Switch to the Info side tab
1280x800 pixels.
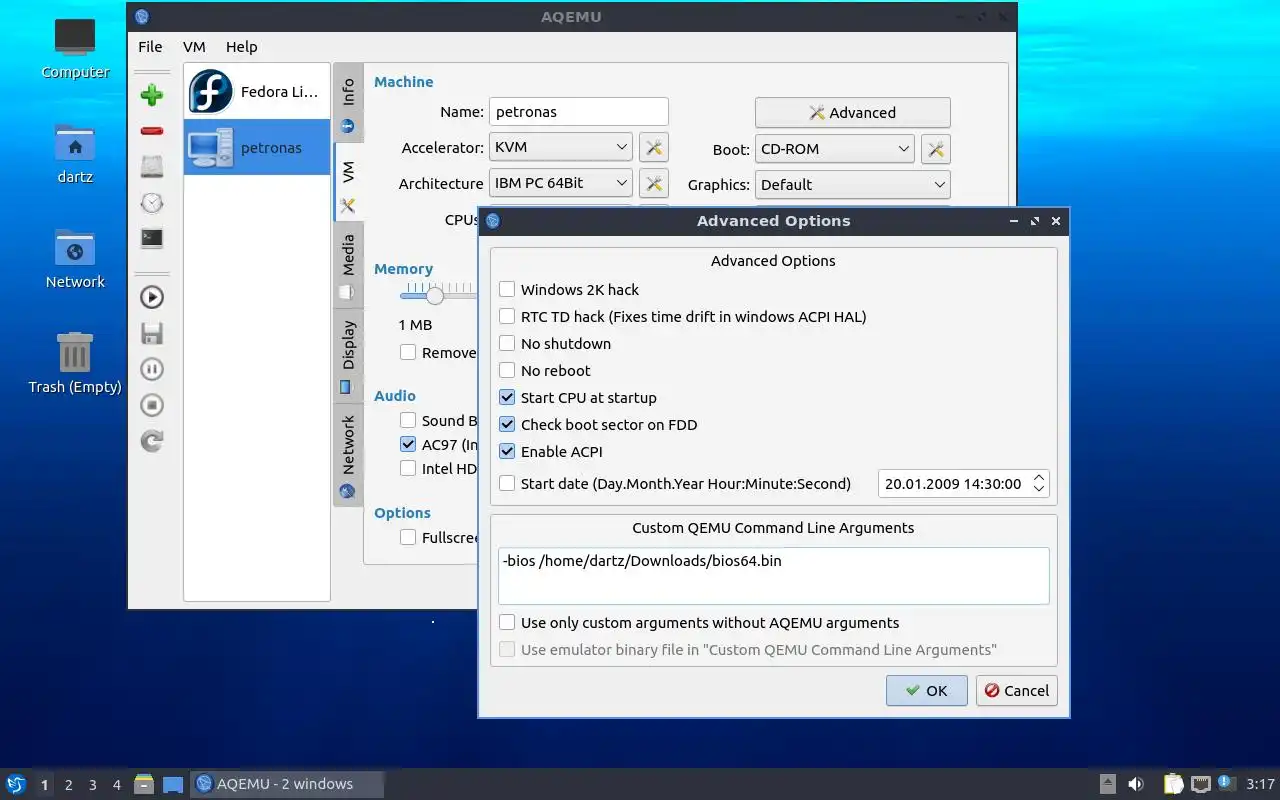(348, 105)
